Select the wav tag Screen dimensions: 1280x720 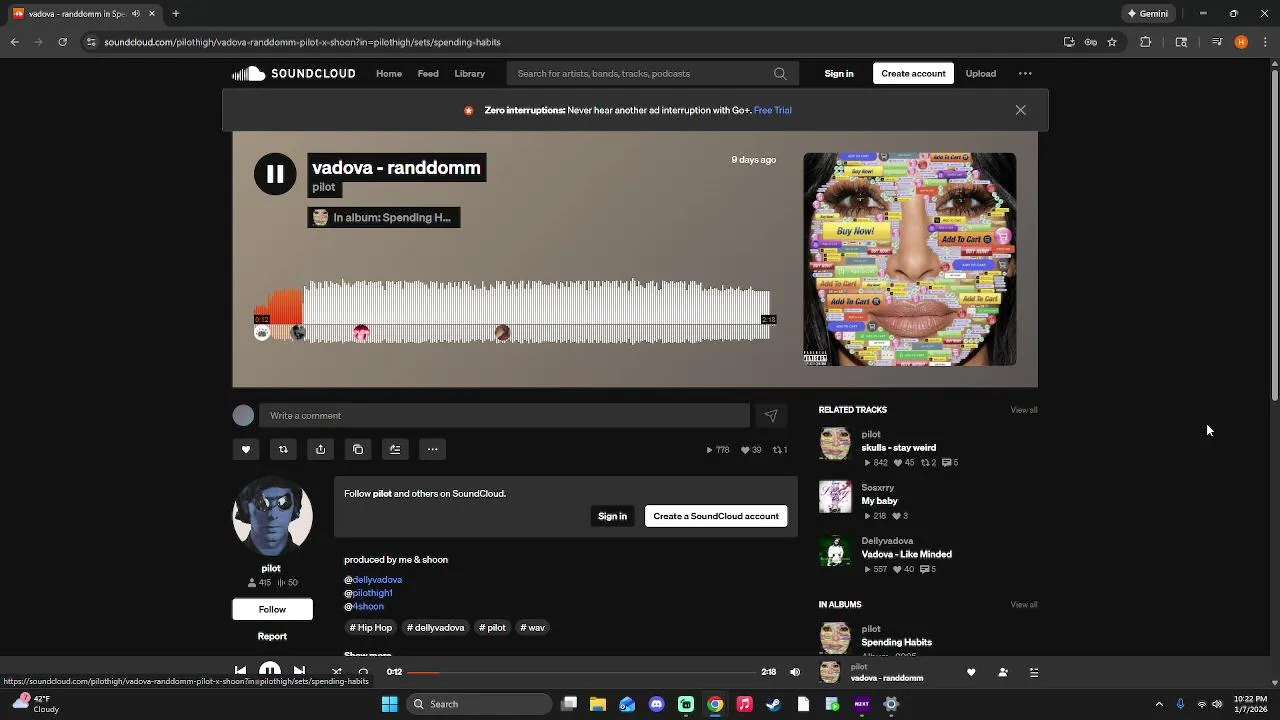(533, 628)
